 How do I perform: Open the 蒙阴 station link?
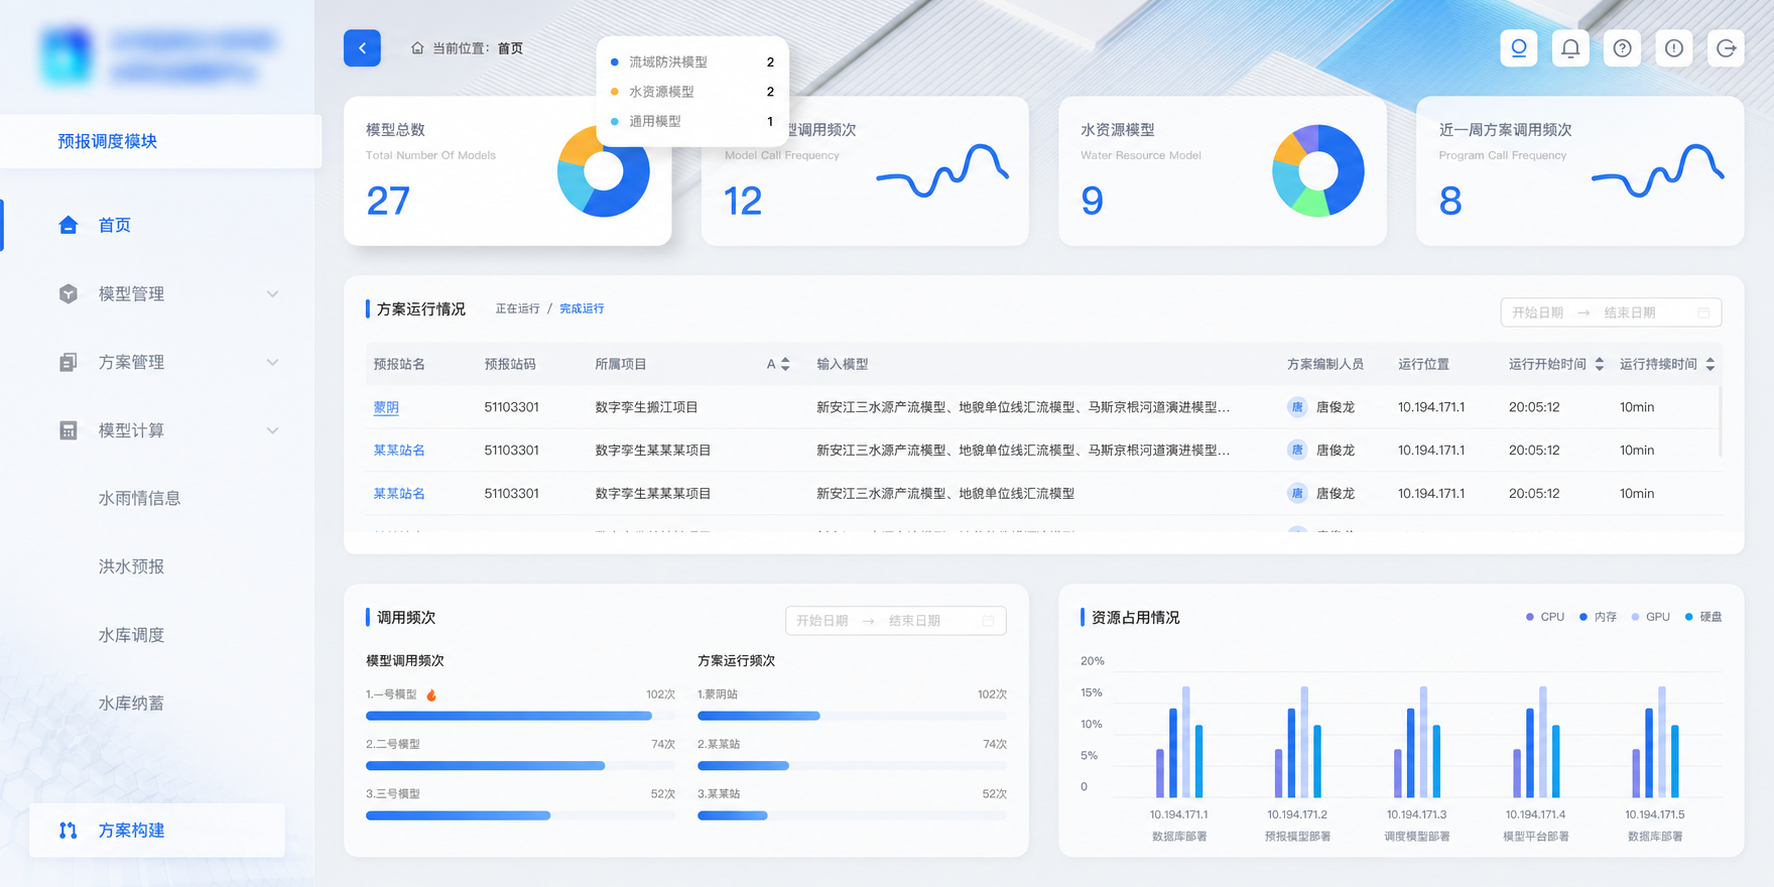click(386, 407)
